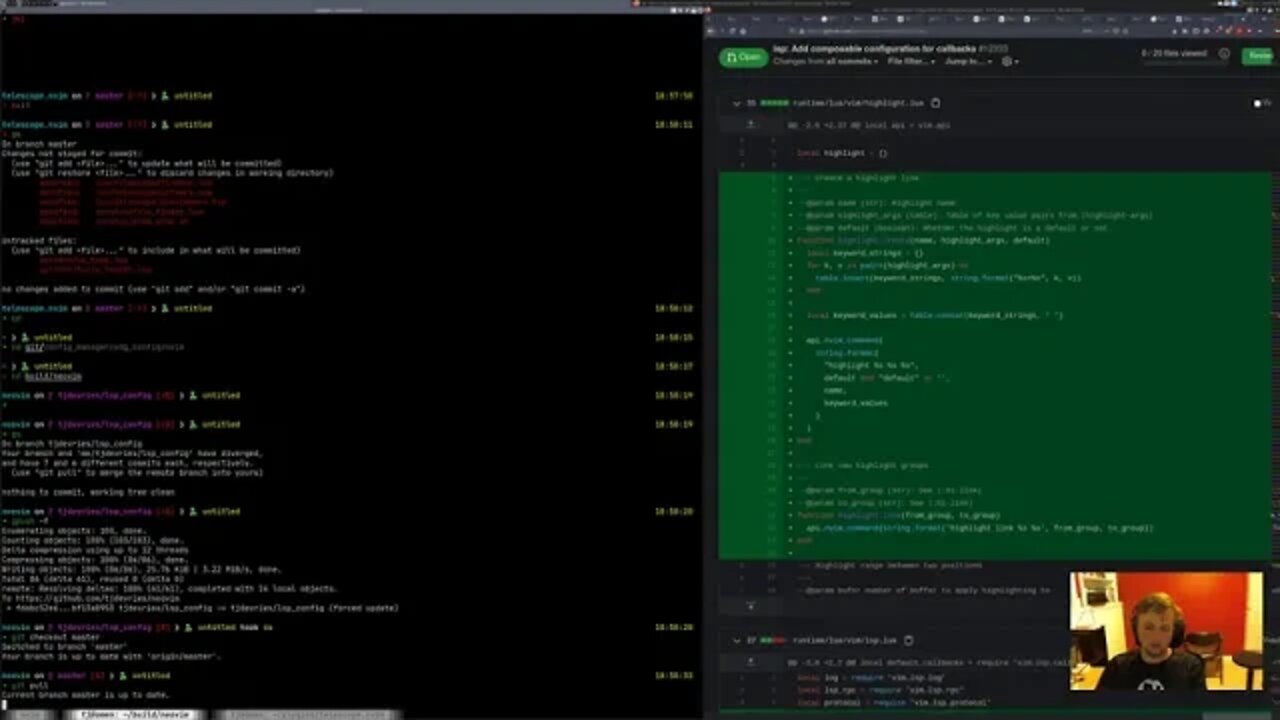The image size is (1280, 720).
Task: Click the green Open status badge
Action: pos(743,57)
